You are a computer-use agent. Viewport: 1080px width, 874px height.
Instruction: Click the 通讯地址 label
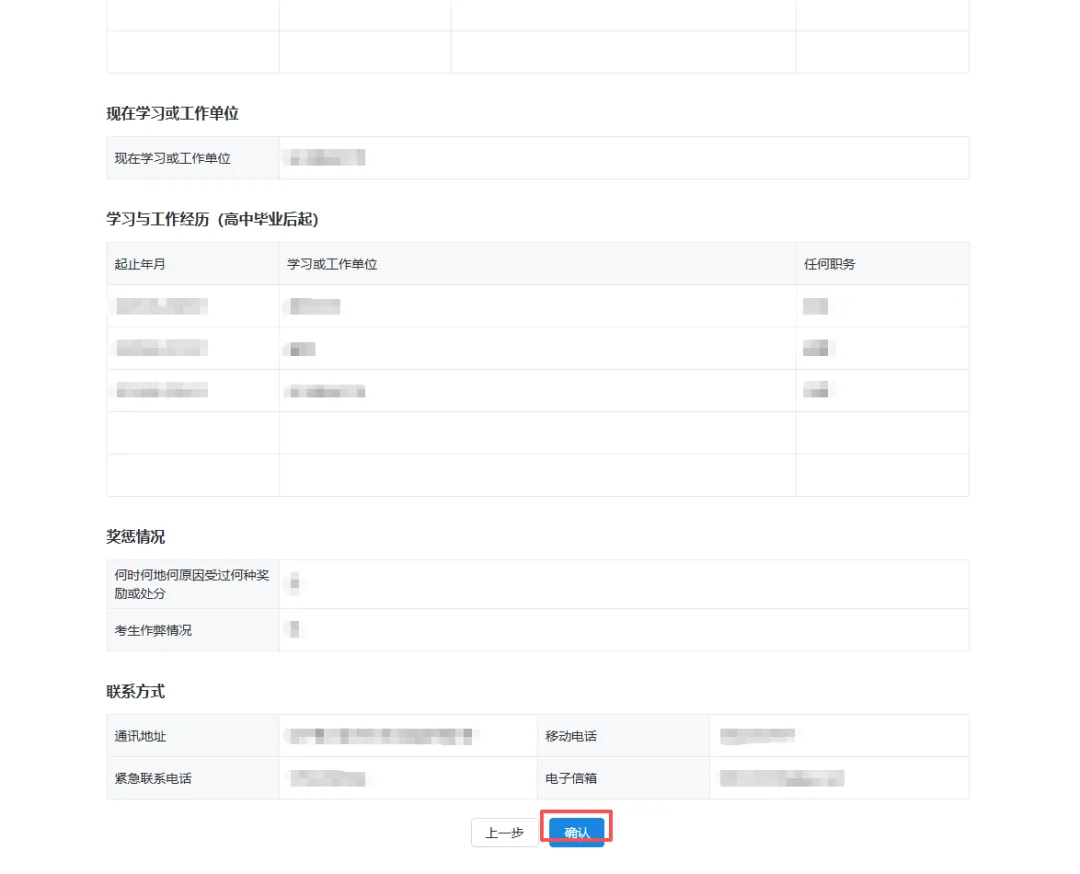[x=140, y=736]
